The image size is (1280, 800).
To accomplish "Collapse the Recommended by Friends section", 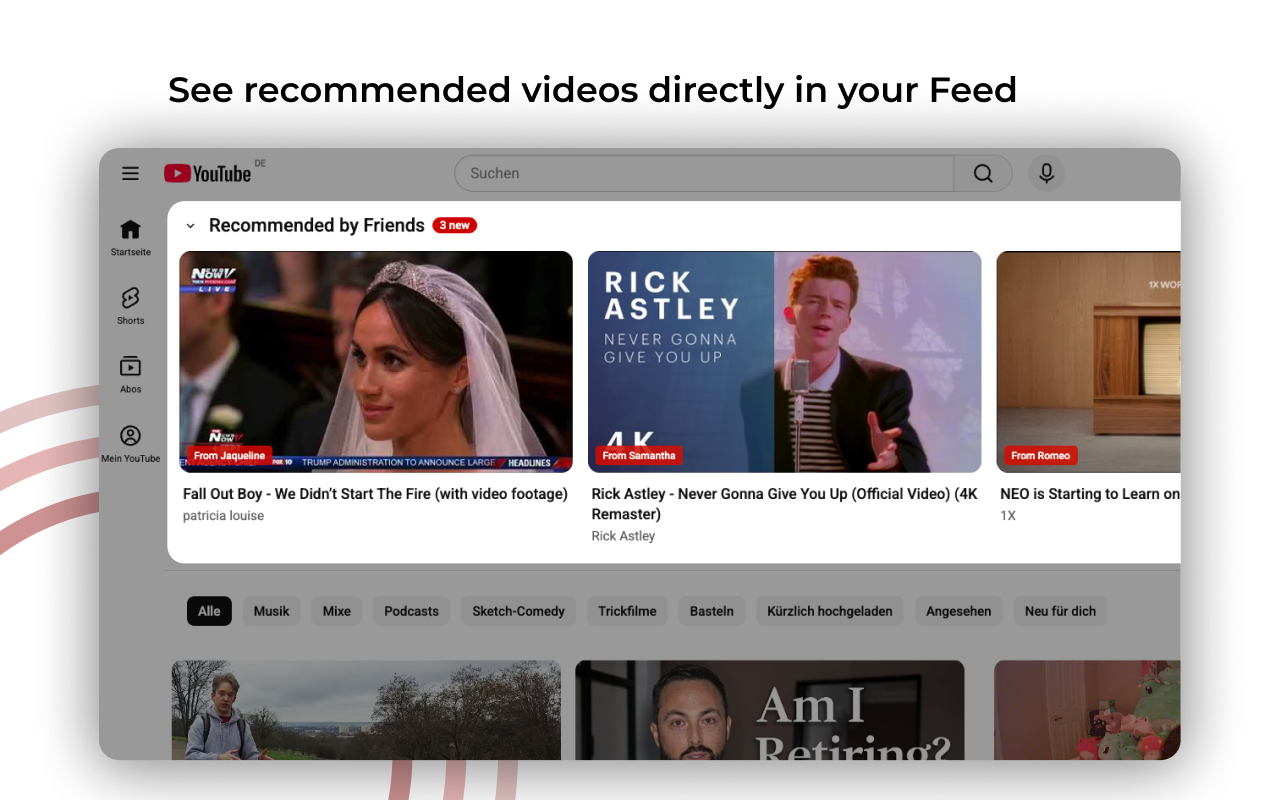I will click(190, 226).
